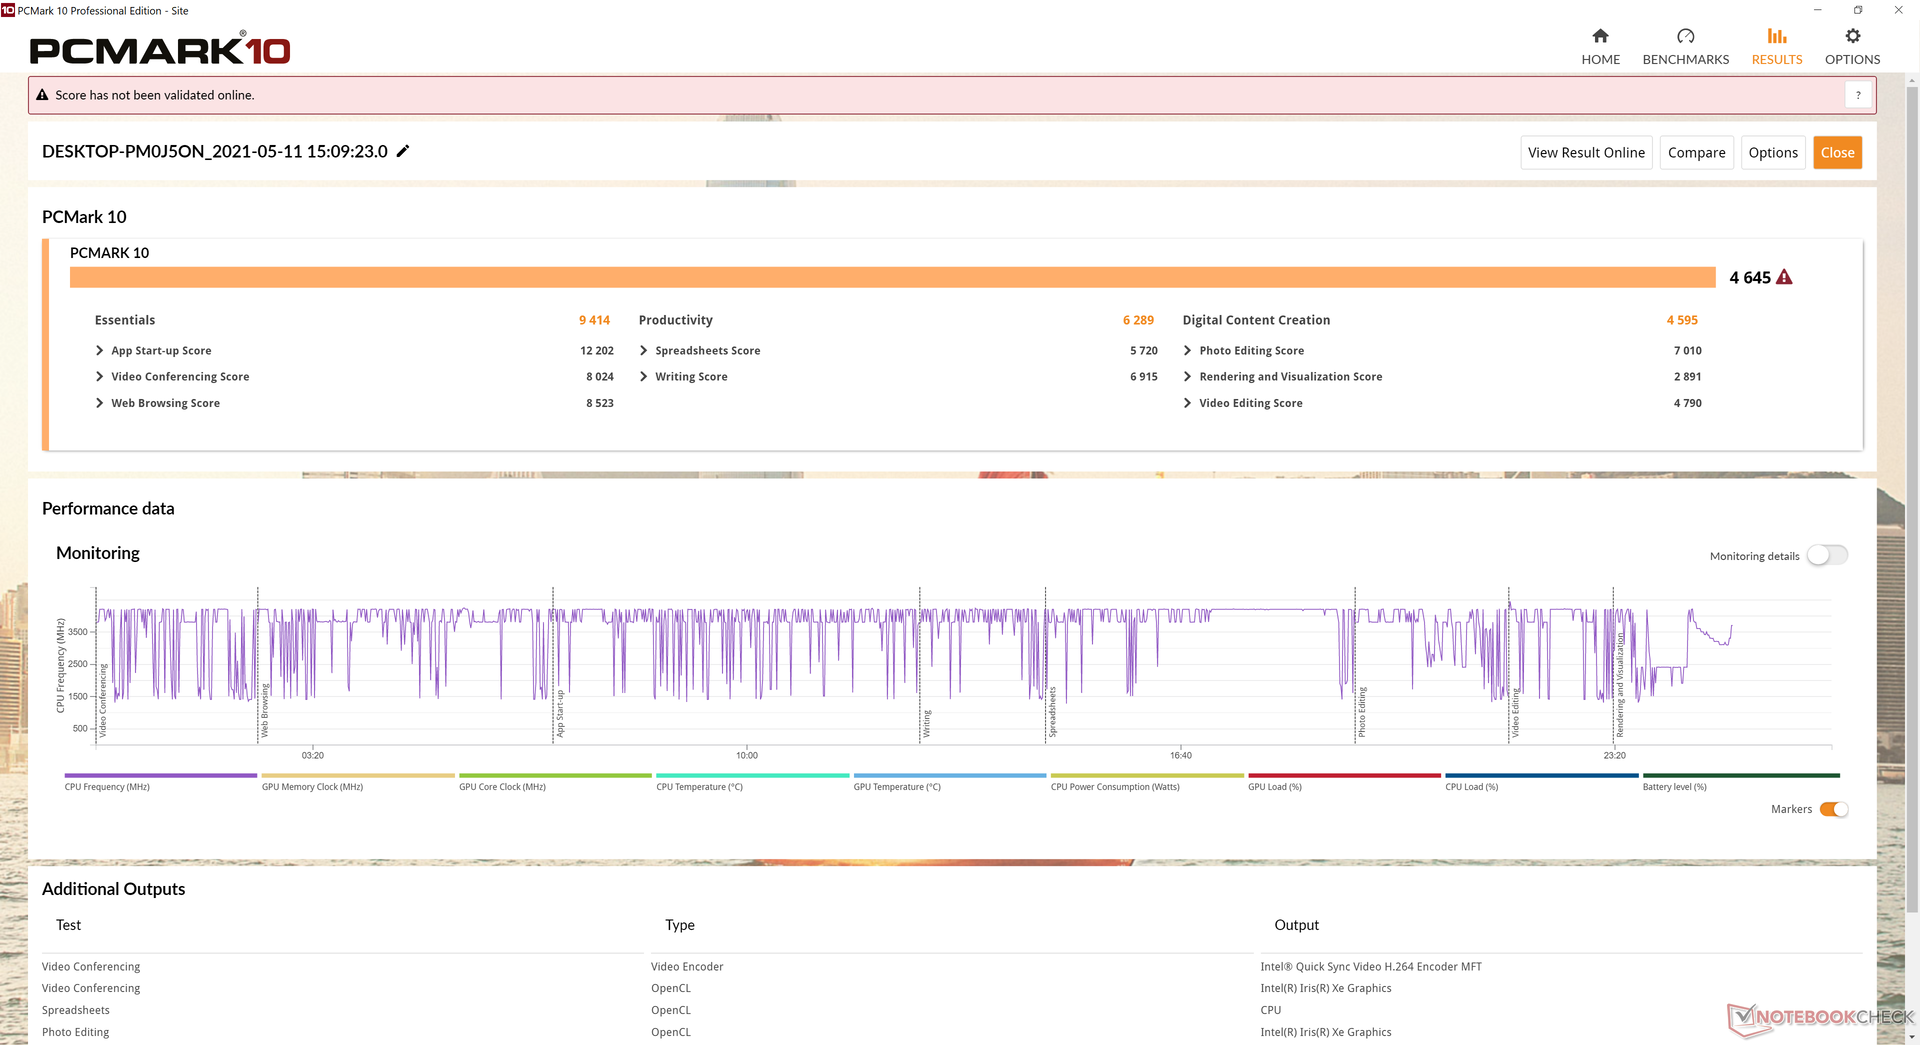
Task: Click the View Result Online button
Action: tap(1586, 152)
